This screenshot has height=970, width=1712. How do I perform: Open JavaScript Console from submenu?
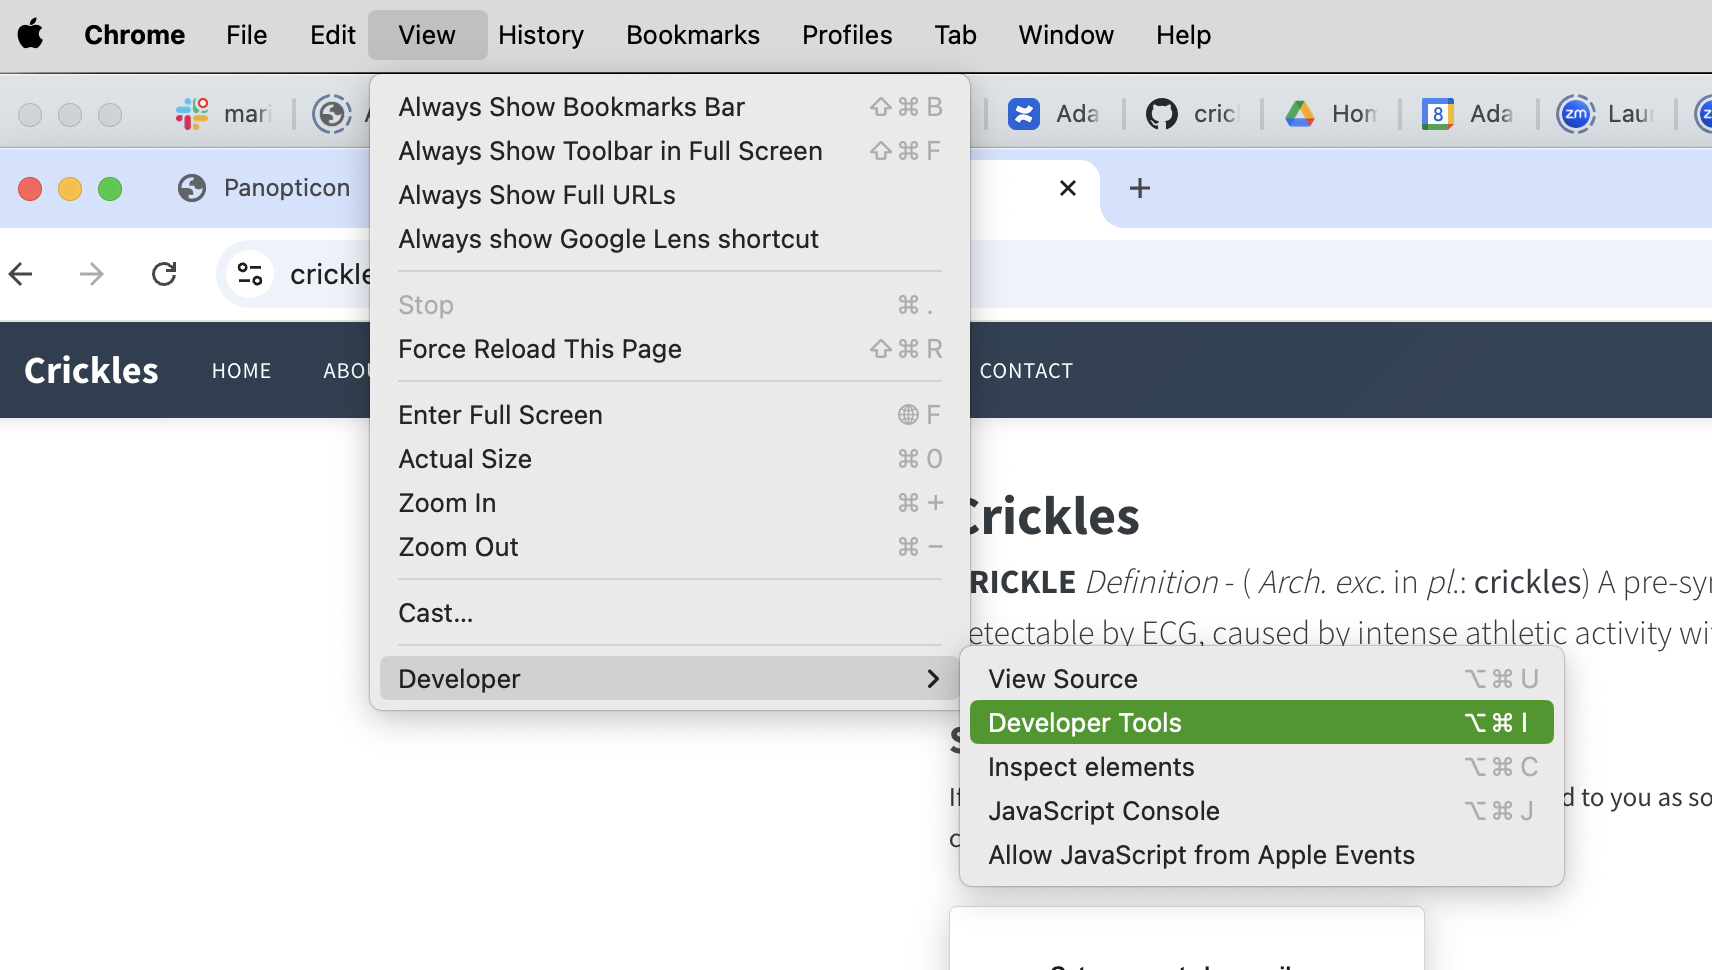point(1261,811)
